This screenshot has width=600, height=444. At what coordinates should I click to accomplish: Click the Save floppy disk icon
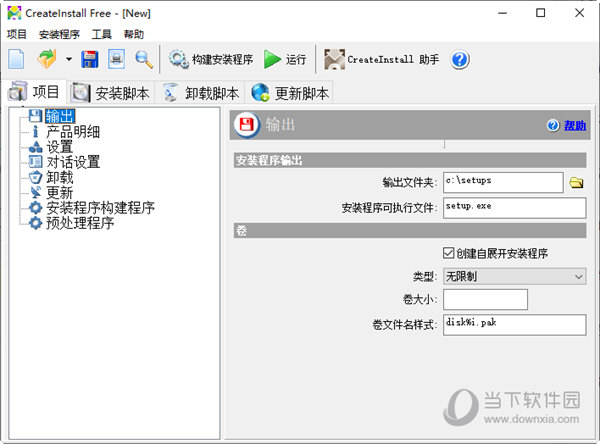pos(90,59)
